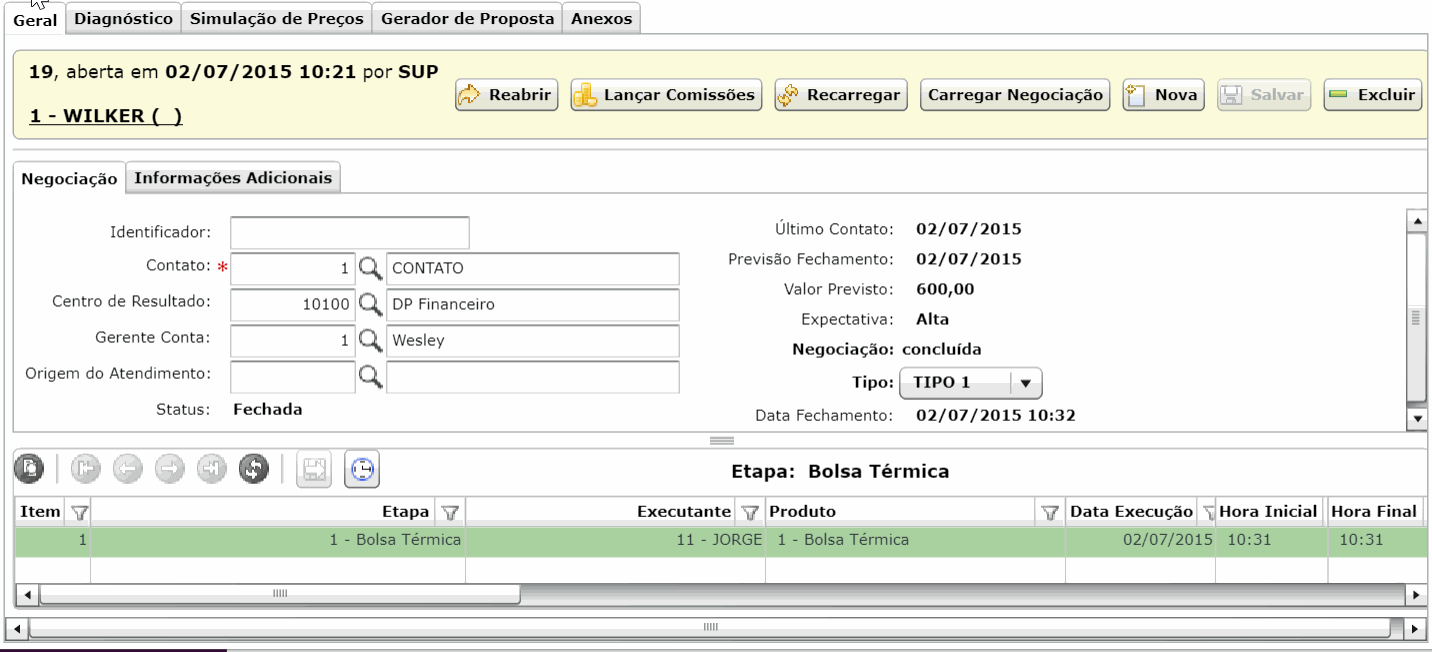
Task: Open the Informações Adicionais tab
Action: pos(233,178)
